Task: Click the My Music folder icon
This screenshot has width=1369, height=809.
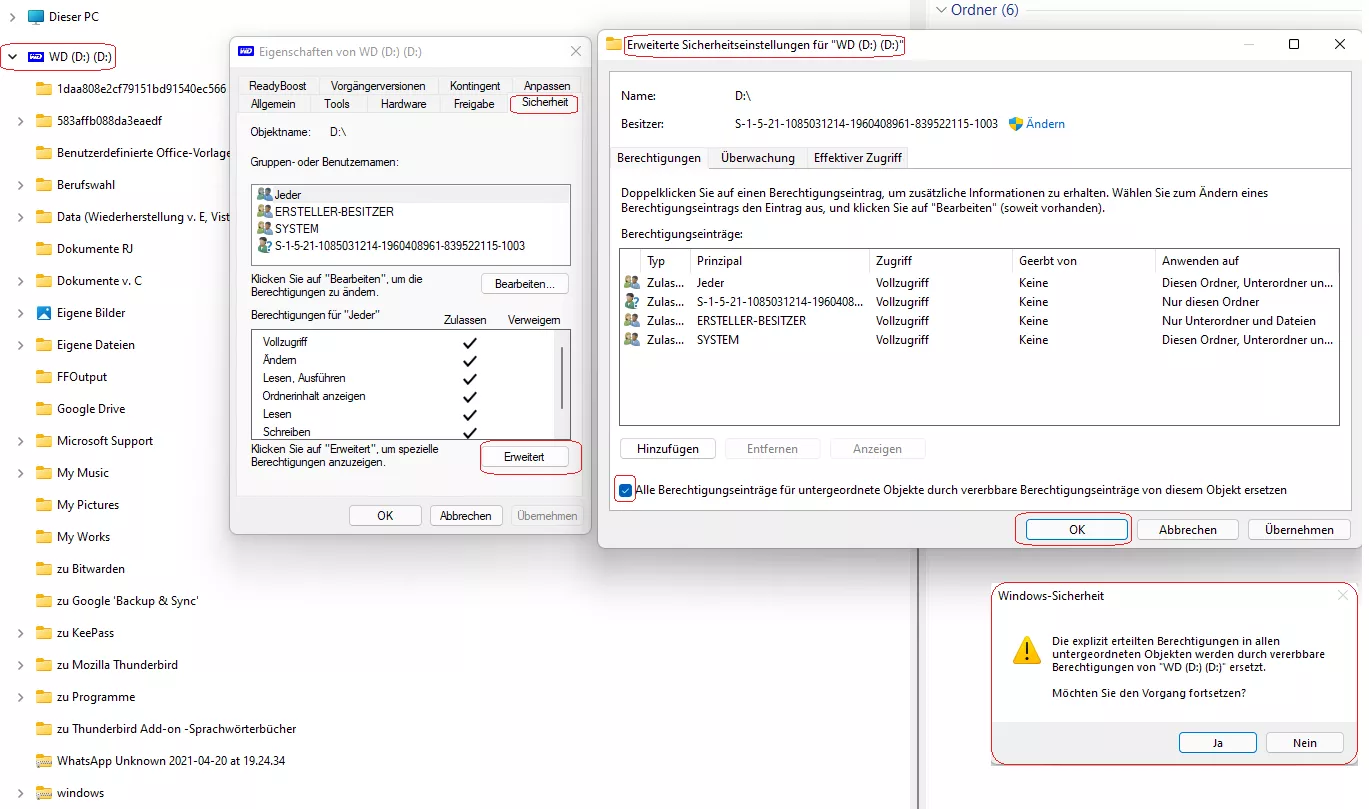Action: [43, 473]
